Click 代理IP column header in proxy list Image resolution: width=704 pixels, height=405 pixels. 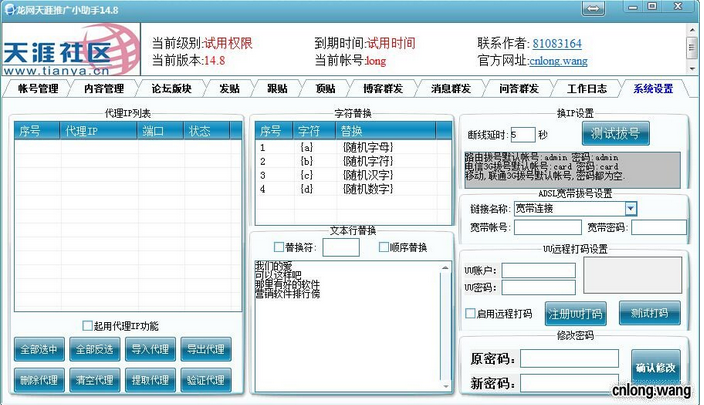(98, 131)
